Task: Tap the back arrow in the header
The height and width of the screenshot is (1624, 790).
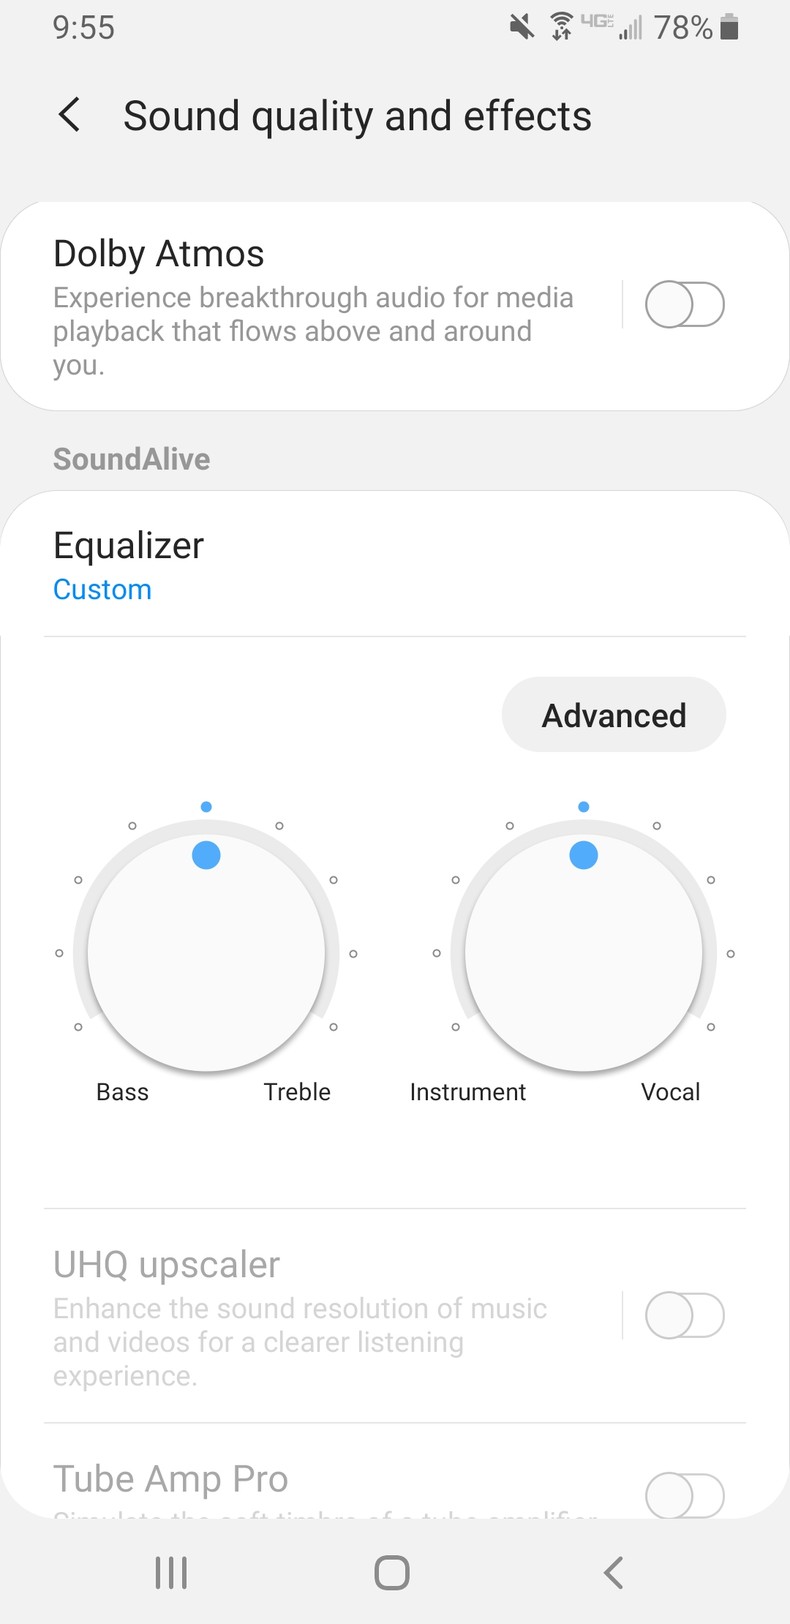Action: pos(69,115)
